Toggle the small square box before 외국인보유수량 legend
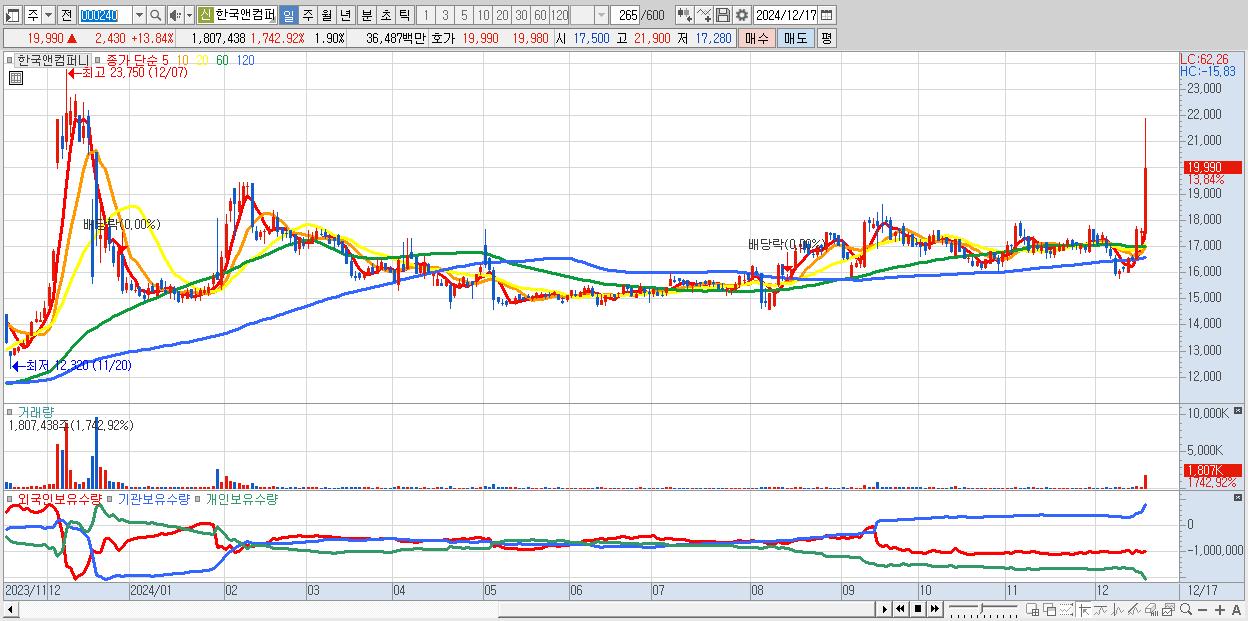 pyautogui.click(x=11, y=499)
